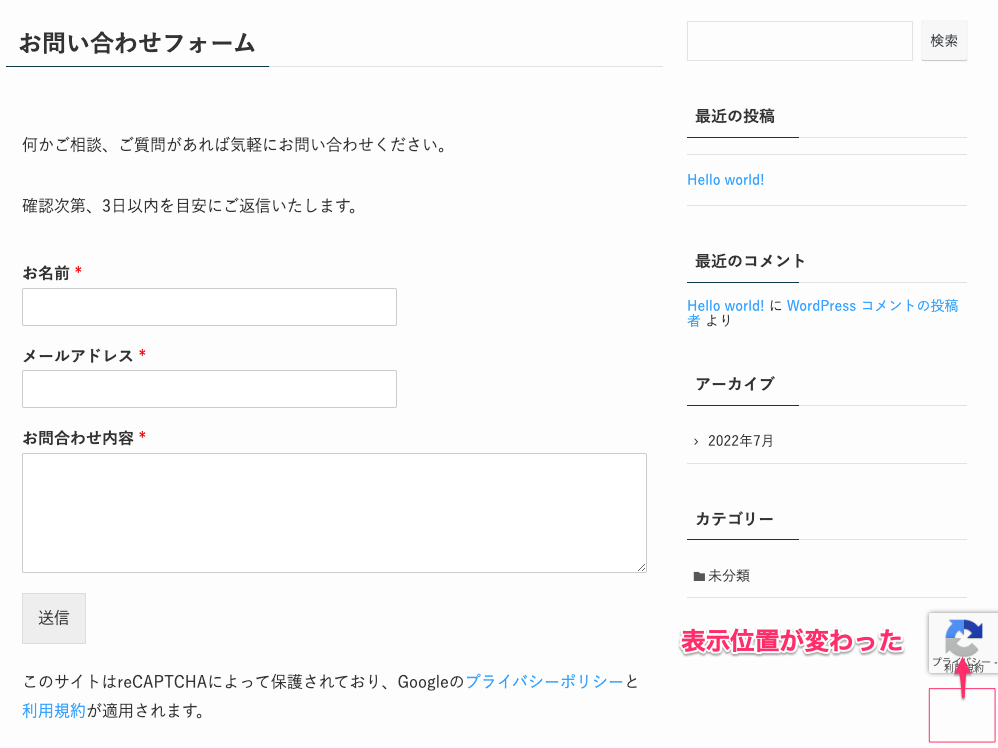Click the chevron next to 2022年7月

696,441
